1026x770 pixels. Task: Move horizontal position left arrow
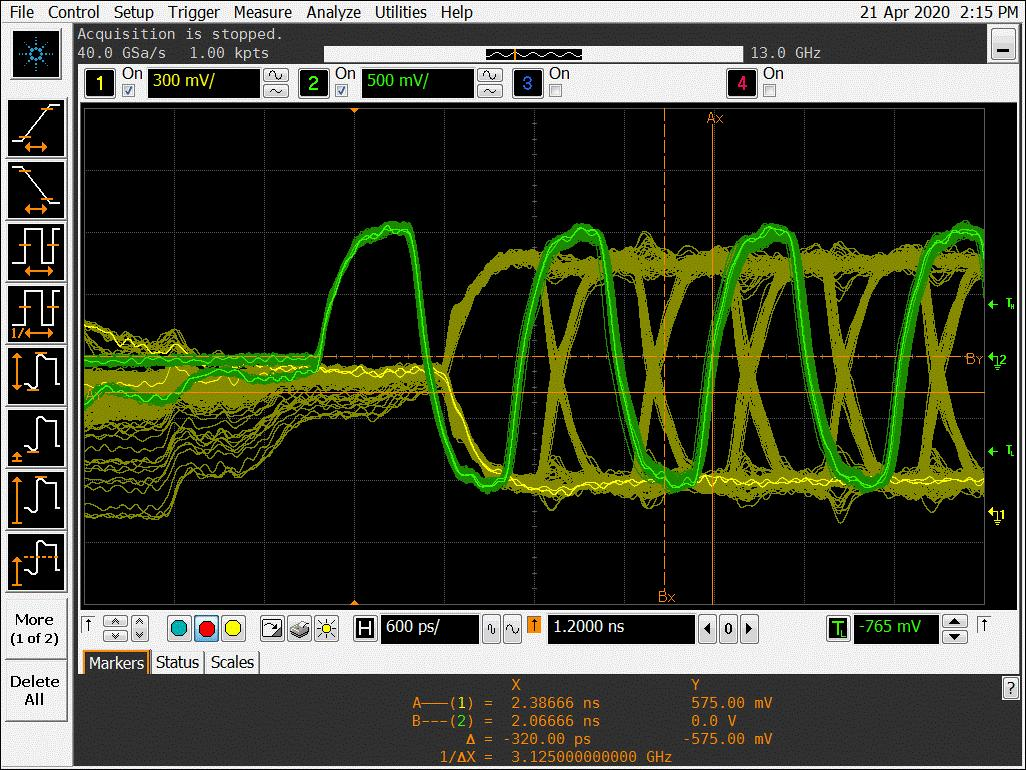point(707,629)
